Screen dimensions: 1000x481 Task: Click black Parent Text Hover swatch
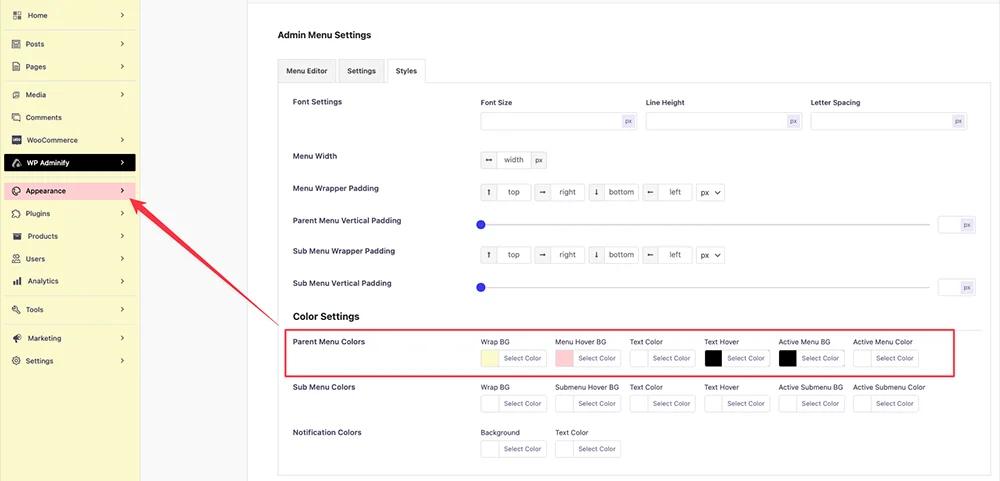click(713, 359)
